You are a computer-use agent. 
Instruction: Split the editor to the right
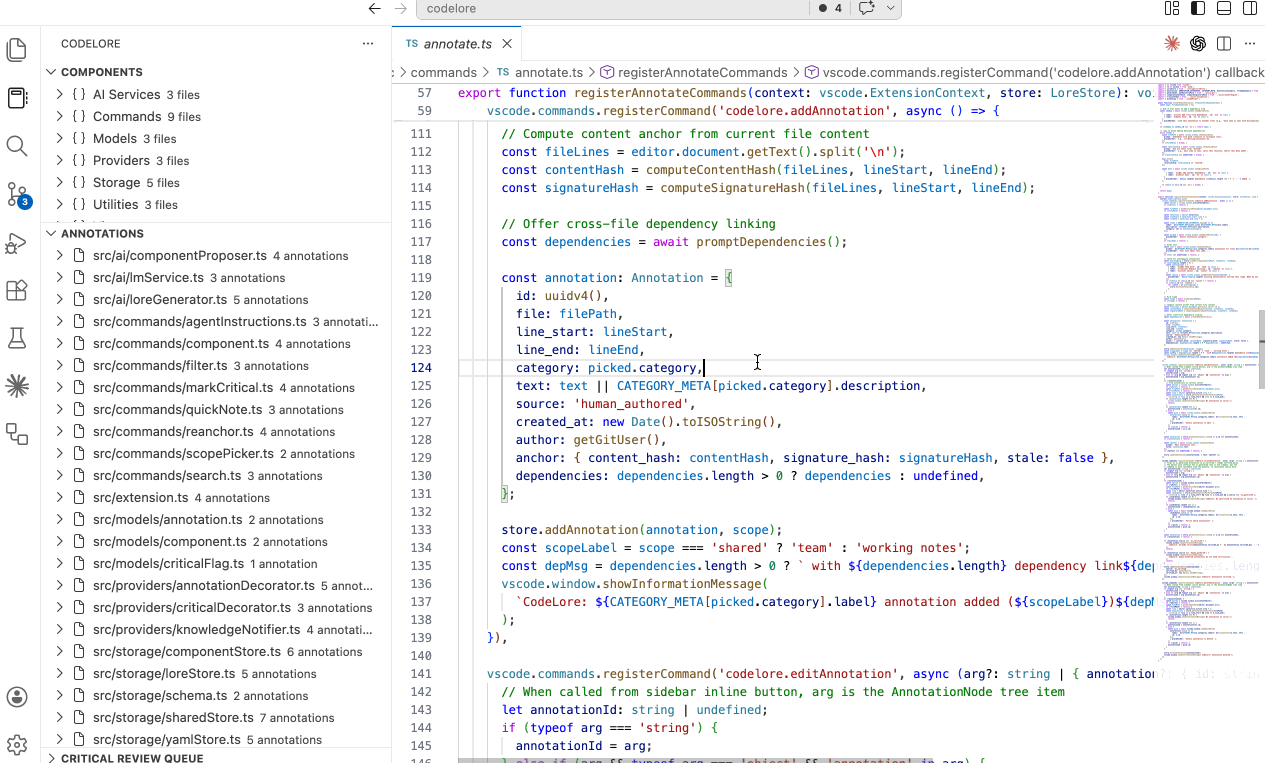coord(1224,43)
